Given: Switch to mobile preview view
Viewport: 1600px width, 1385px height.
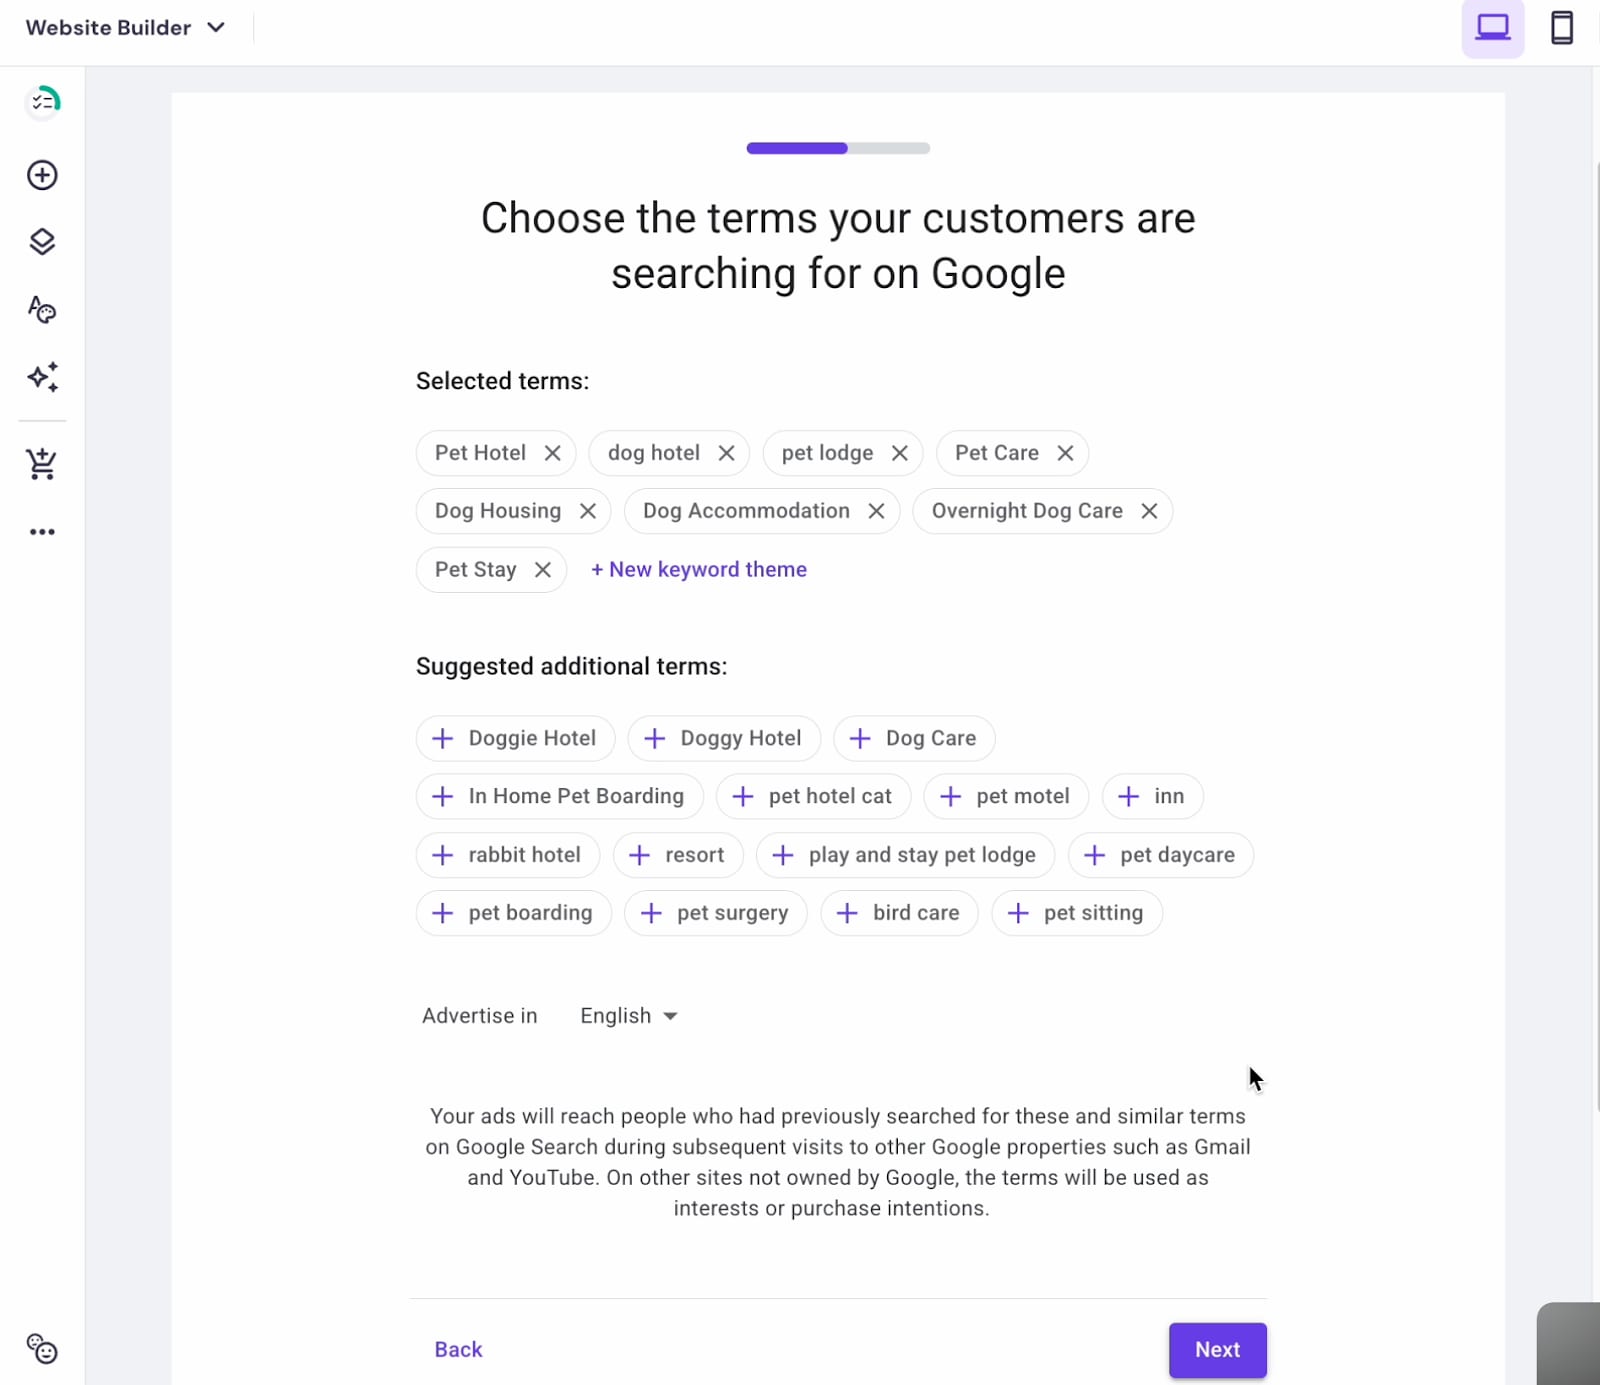Looking at the screenshot, I should click(x=1561, y=28).
